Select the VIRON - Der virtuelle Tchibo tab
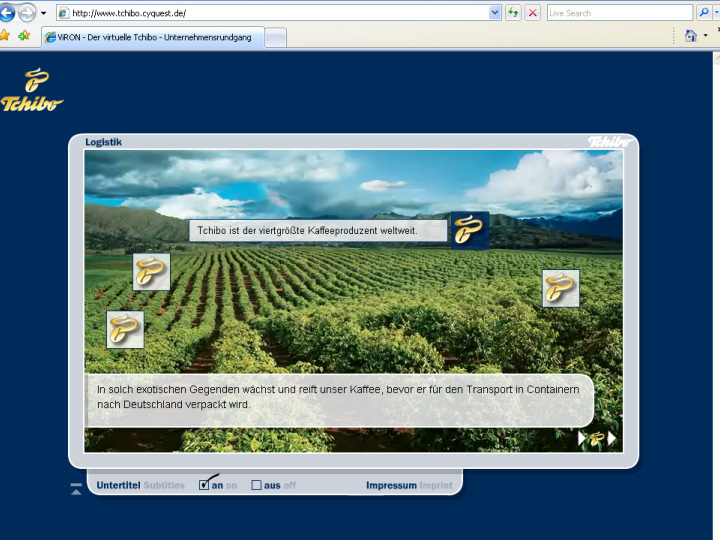 (153, 37)
